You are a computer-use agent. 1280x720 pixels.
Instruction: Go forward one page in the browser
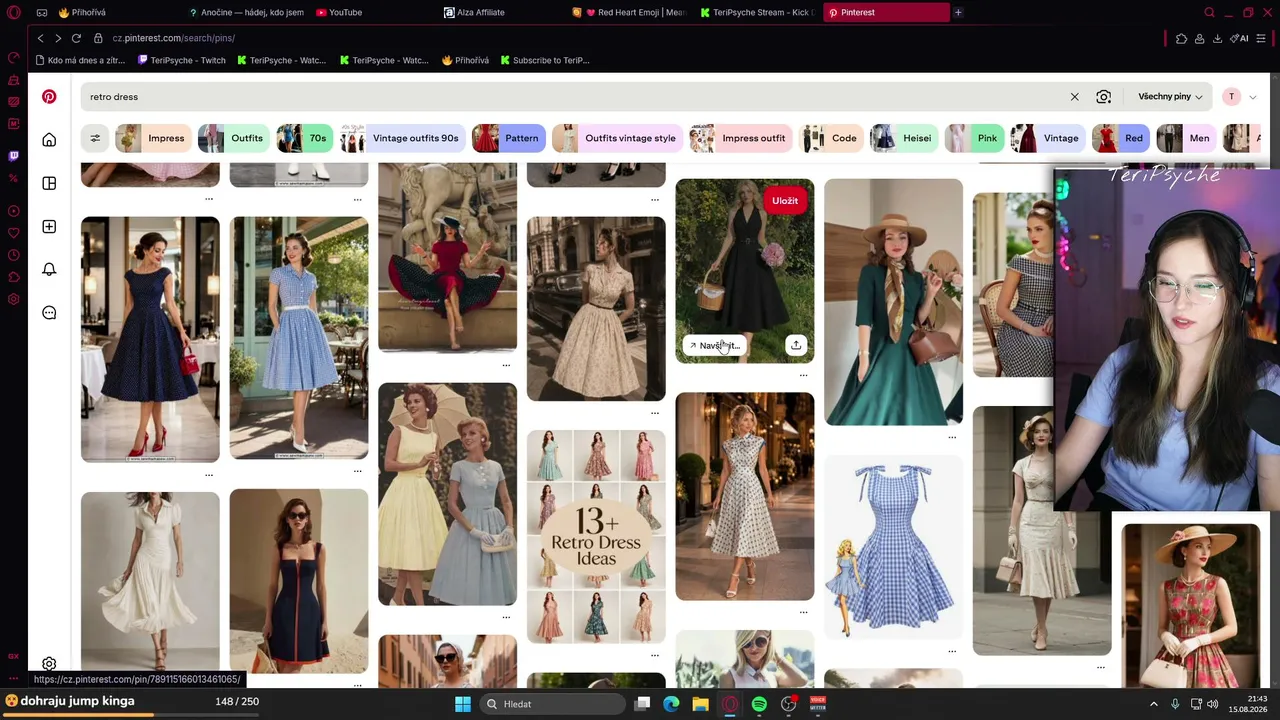pyautogui.click(x=58, y=38)
